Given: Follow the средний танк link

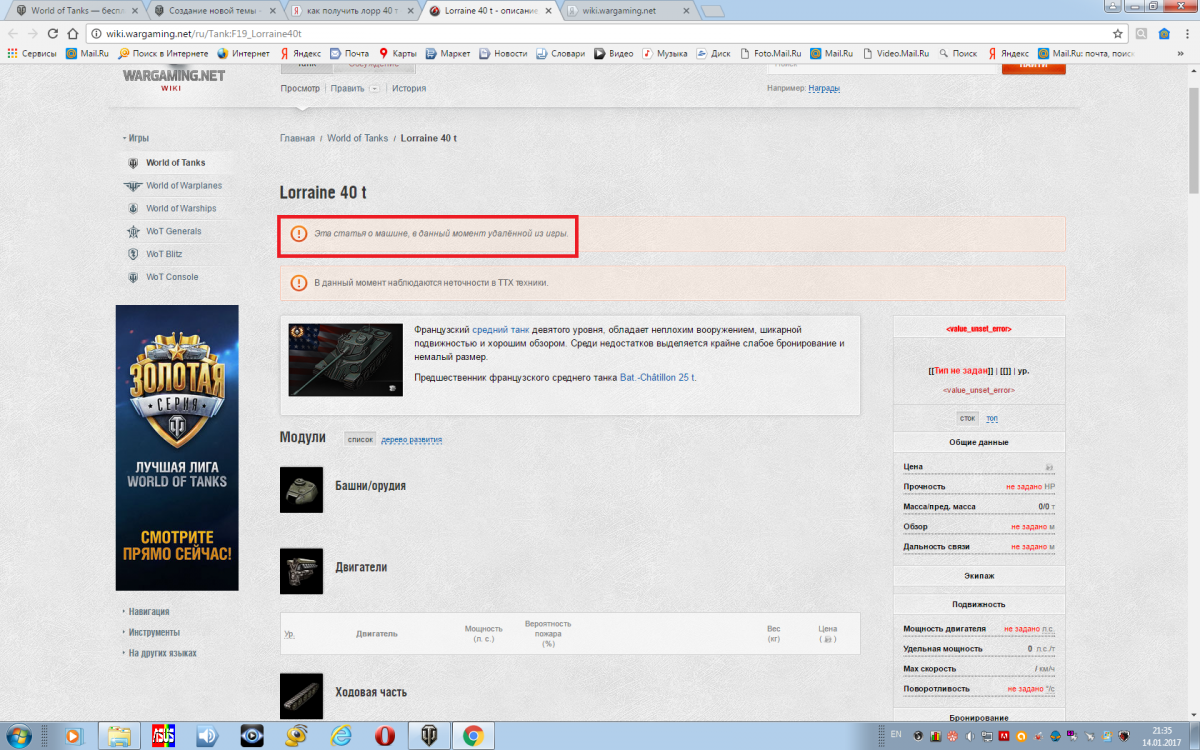Looking at the screenshot, I should 501,329.
